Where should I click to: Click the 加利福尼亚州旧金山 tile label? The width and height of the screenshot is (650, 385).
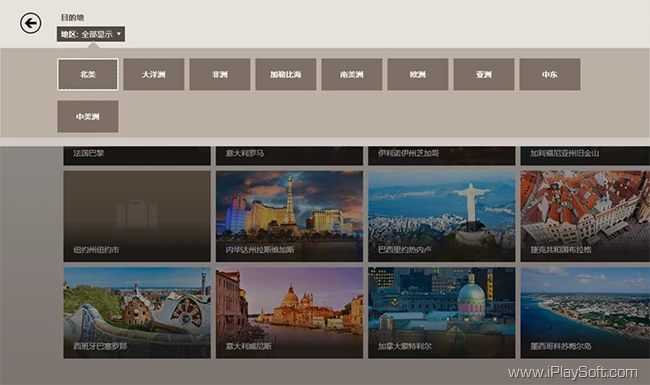(x=565, y=153)
